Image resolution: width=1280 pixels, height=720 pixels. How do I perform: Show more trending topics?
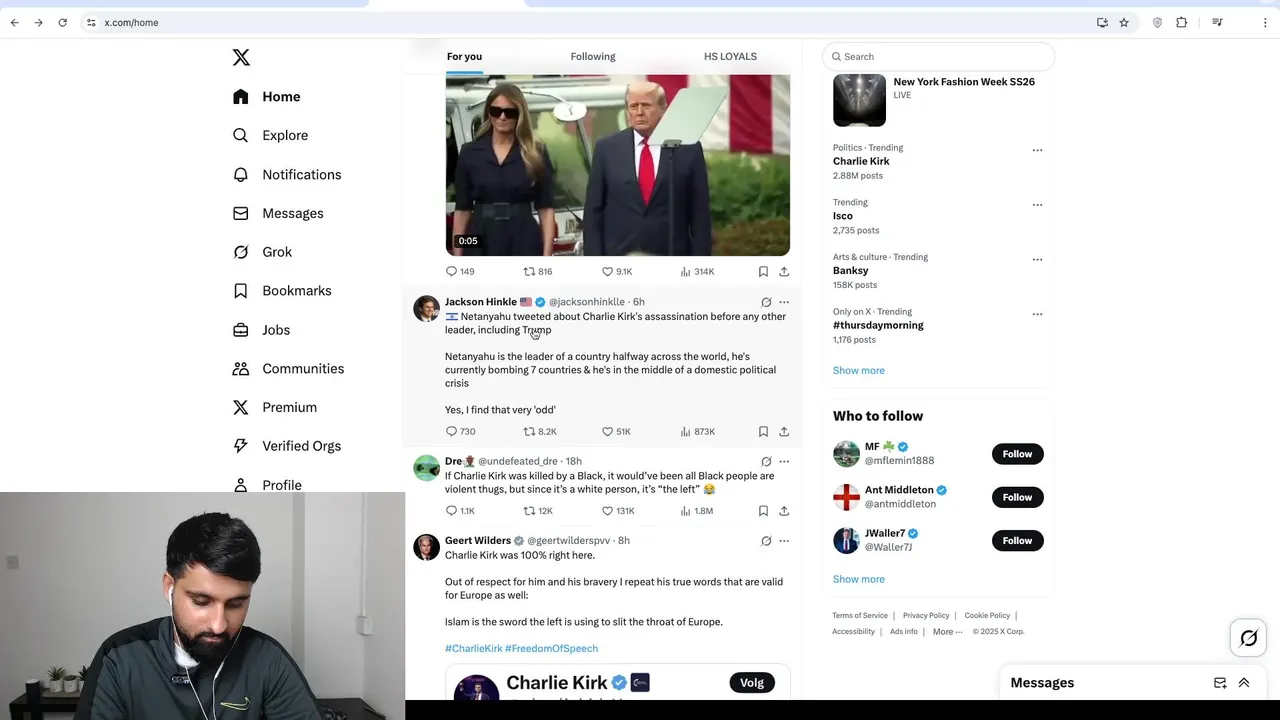click(858, 370)
